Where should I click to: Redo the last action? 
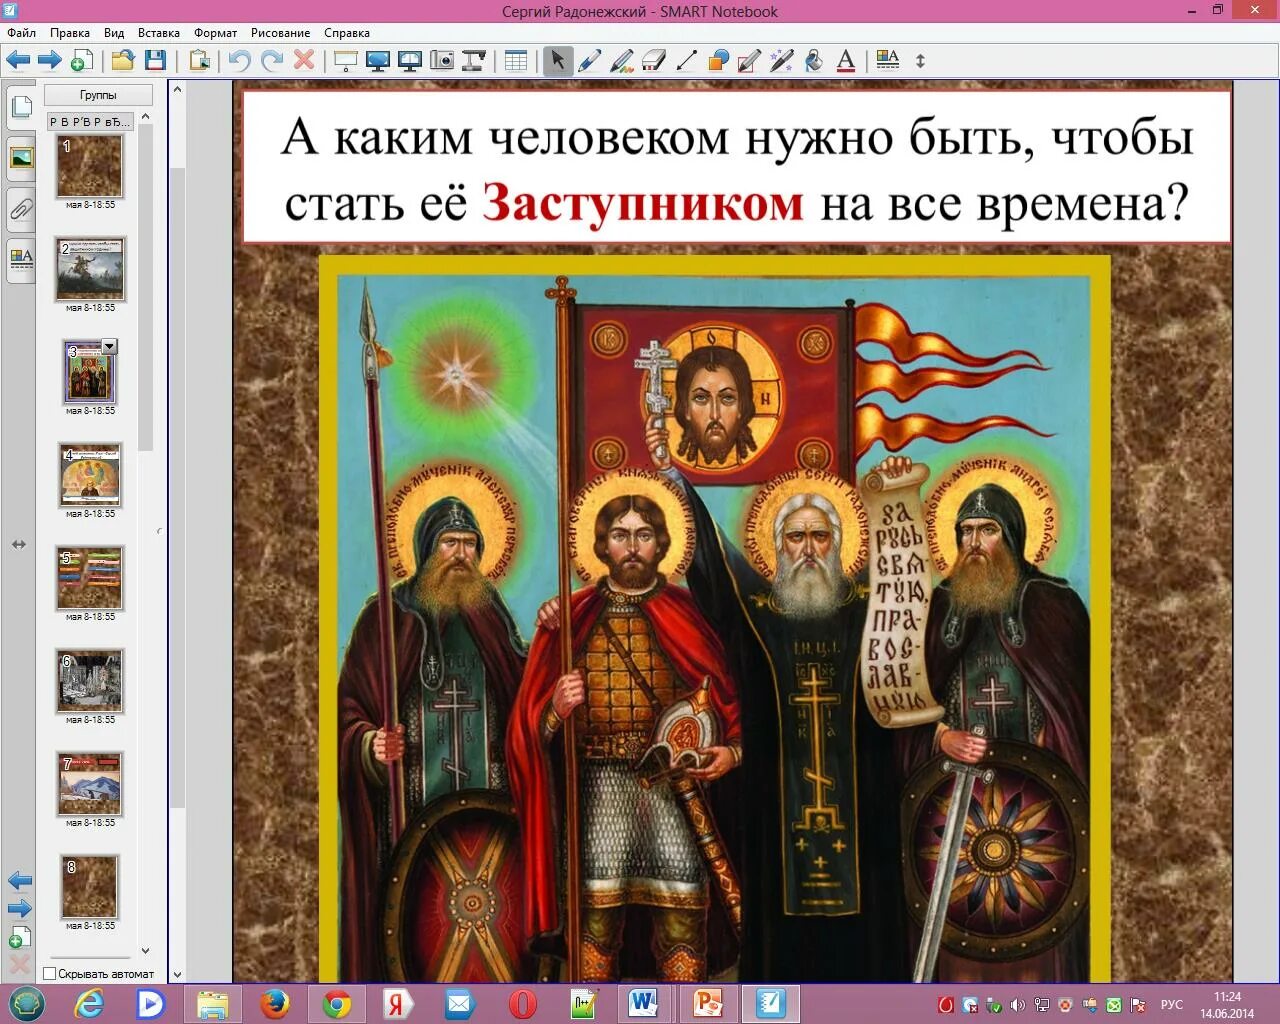[x=271, y=61]
